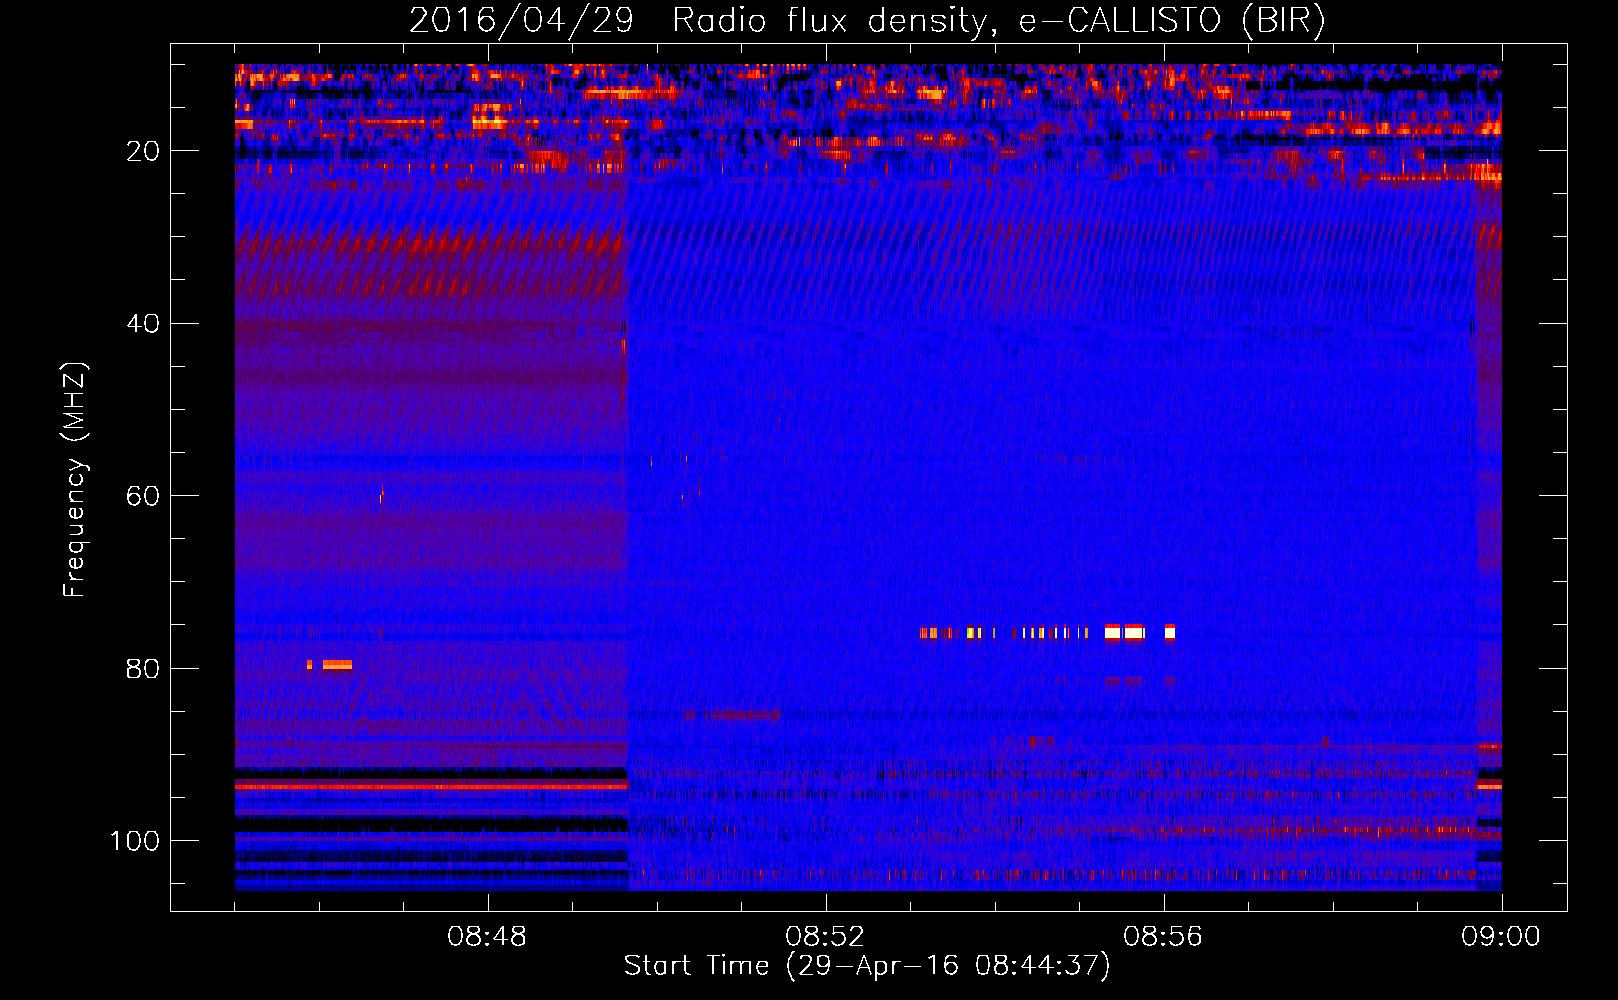Click the "09:00" time tick label

pyautogui.click(x=1501, y=937)
